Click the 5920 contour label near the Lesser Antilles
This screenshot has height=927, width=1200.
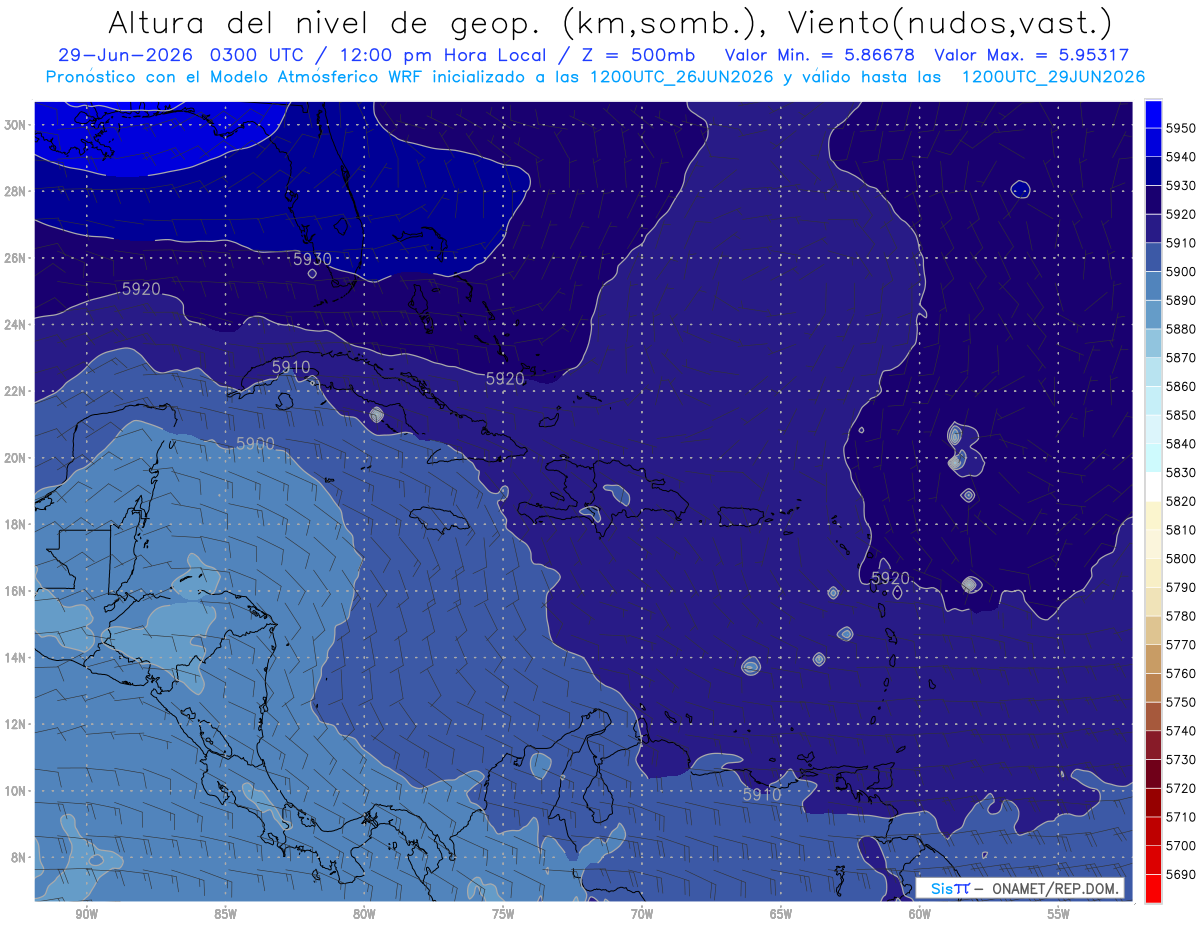(890, 579)
